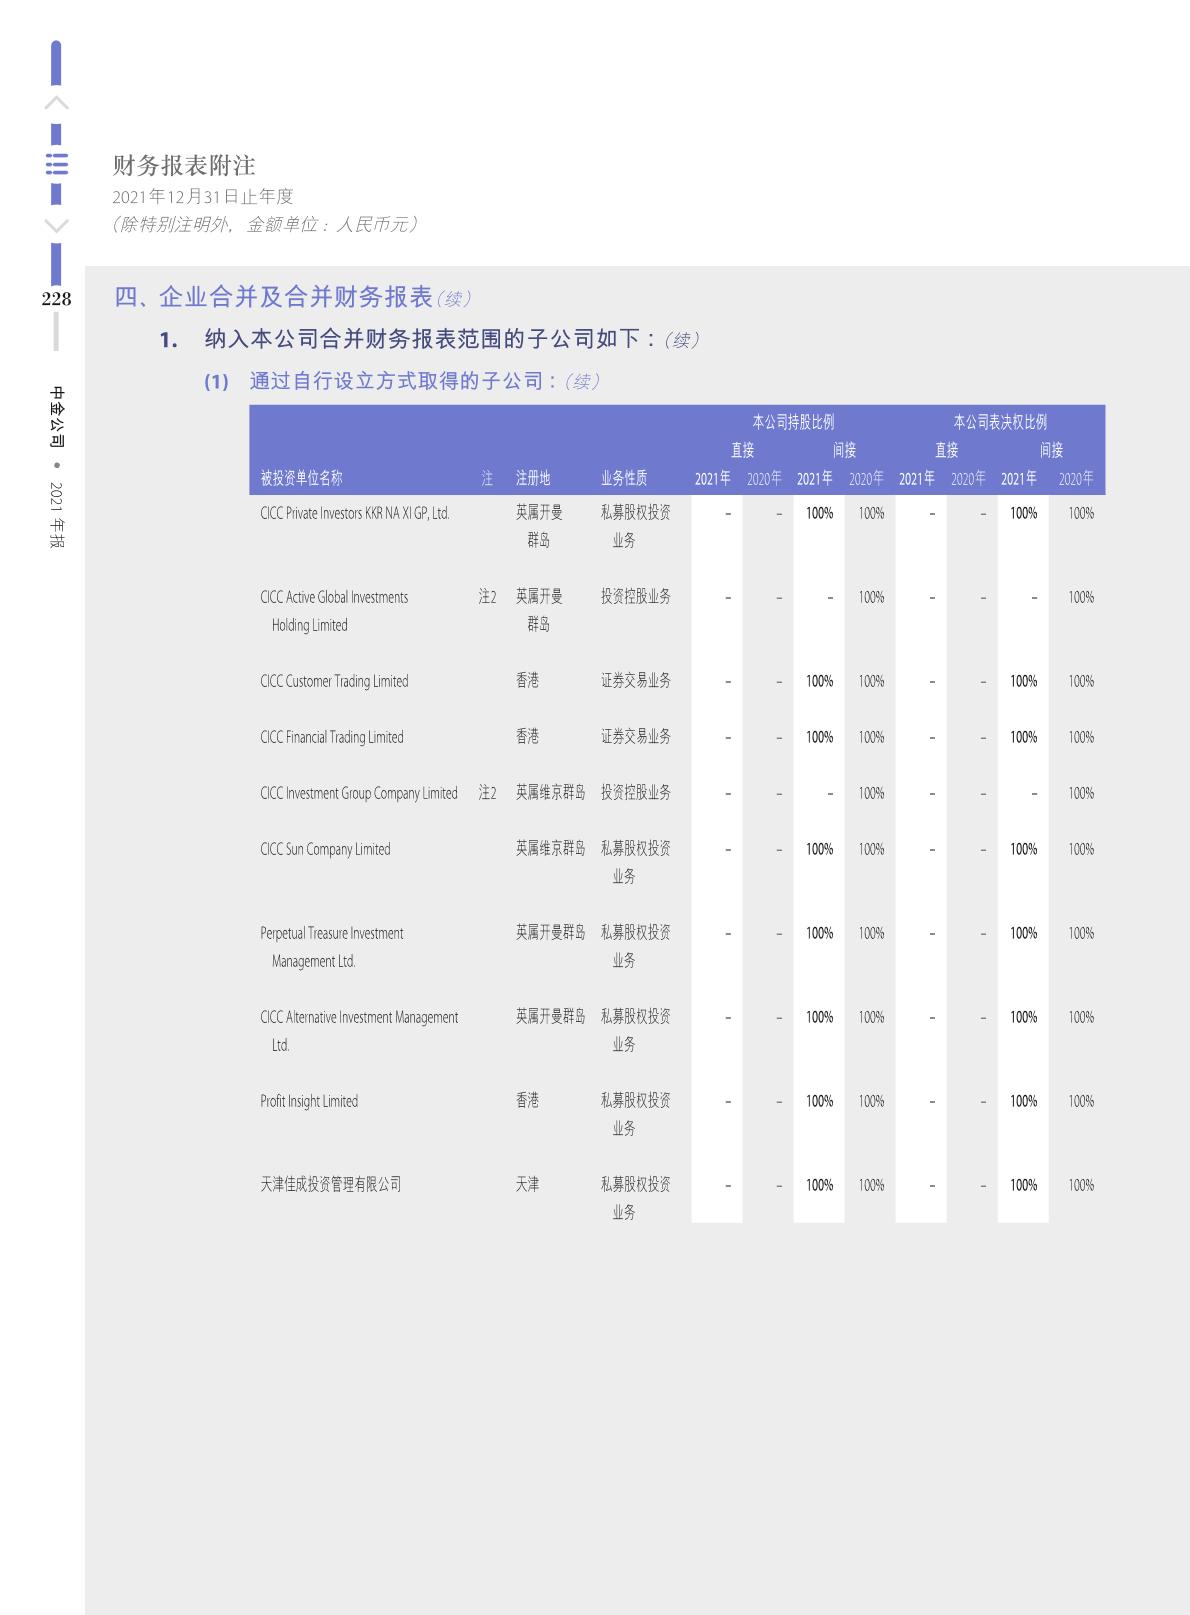Click the page number 228

[x=56, y=298]
